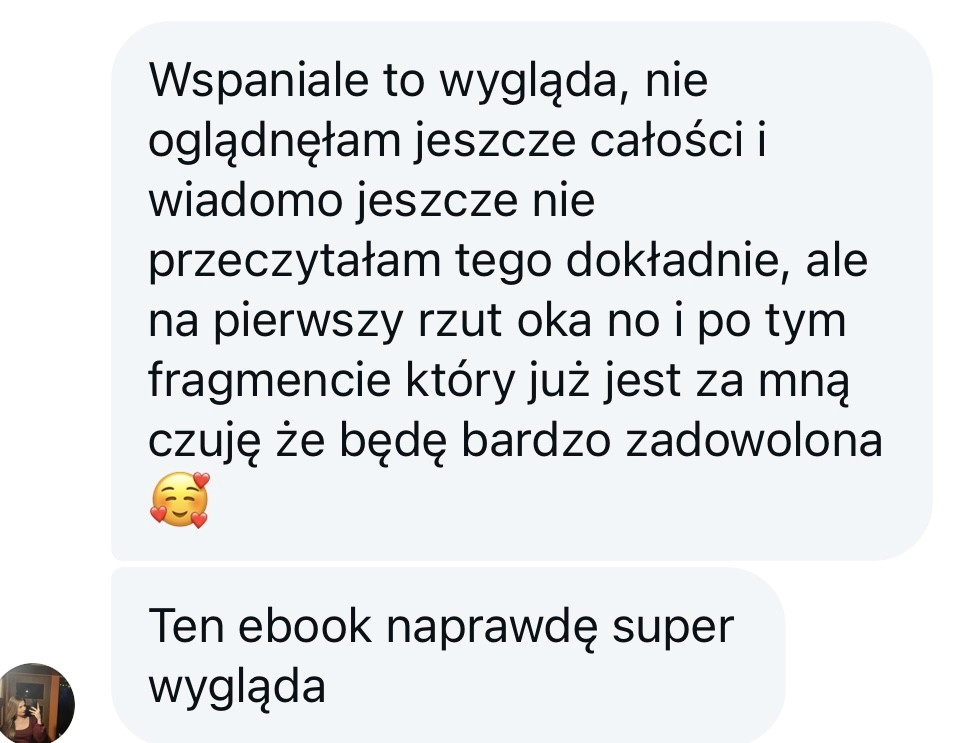Click the word 'fragmencie' in the message
Viewport: 964px width, 743px height.
click(x=270, y=382)
